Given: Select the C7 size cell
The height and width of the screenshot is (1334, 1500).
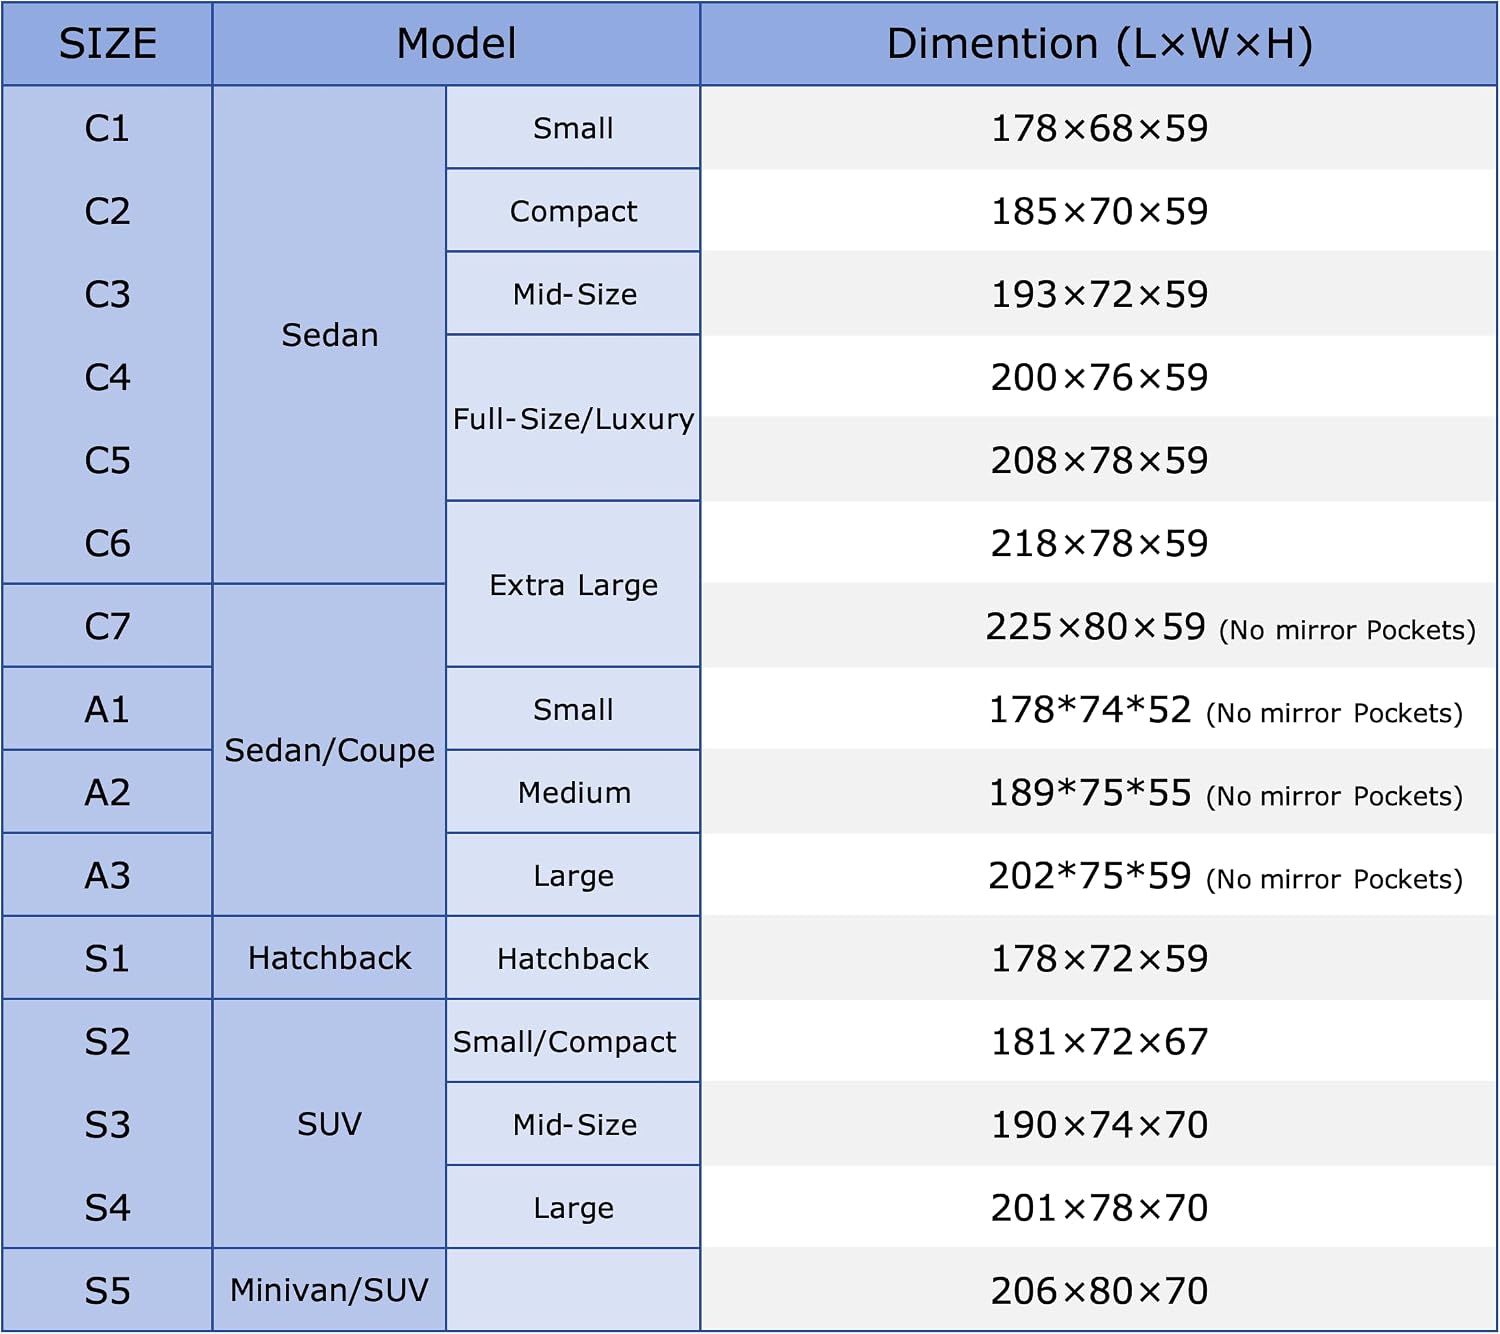Looking at the screenshot, I should [x=107, y=626].
